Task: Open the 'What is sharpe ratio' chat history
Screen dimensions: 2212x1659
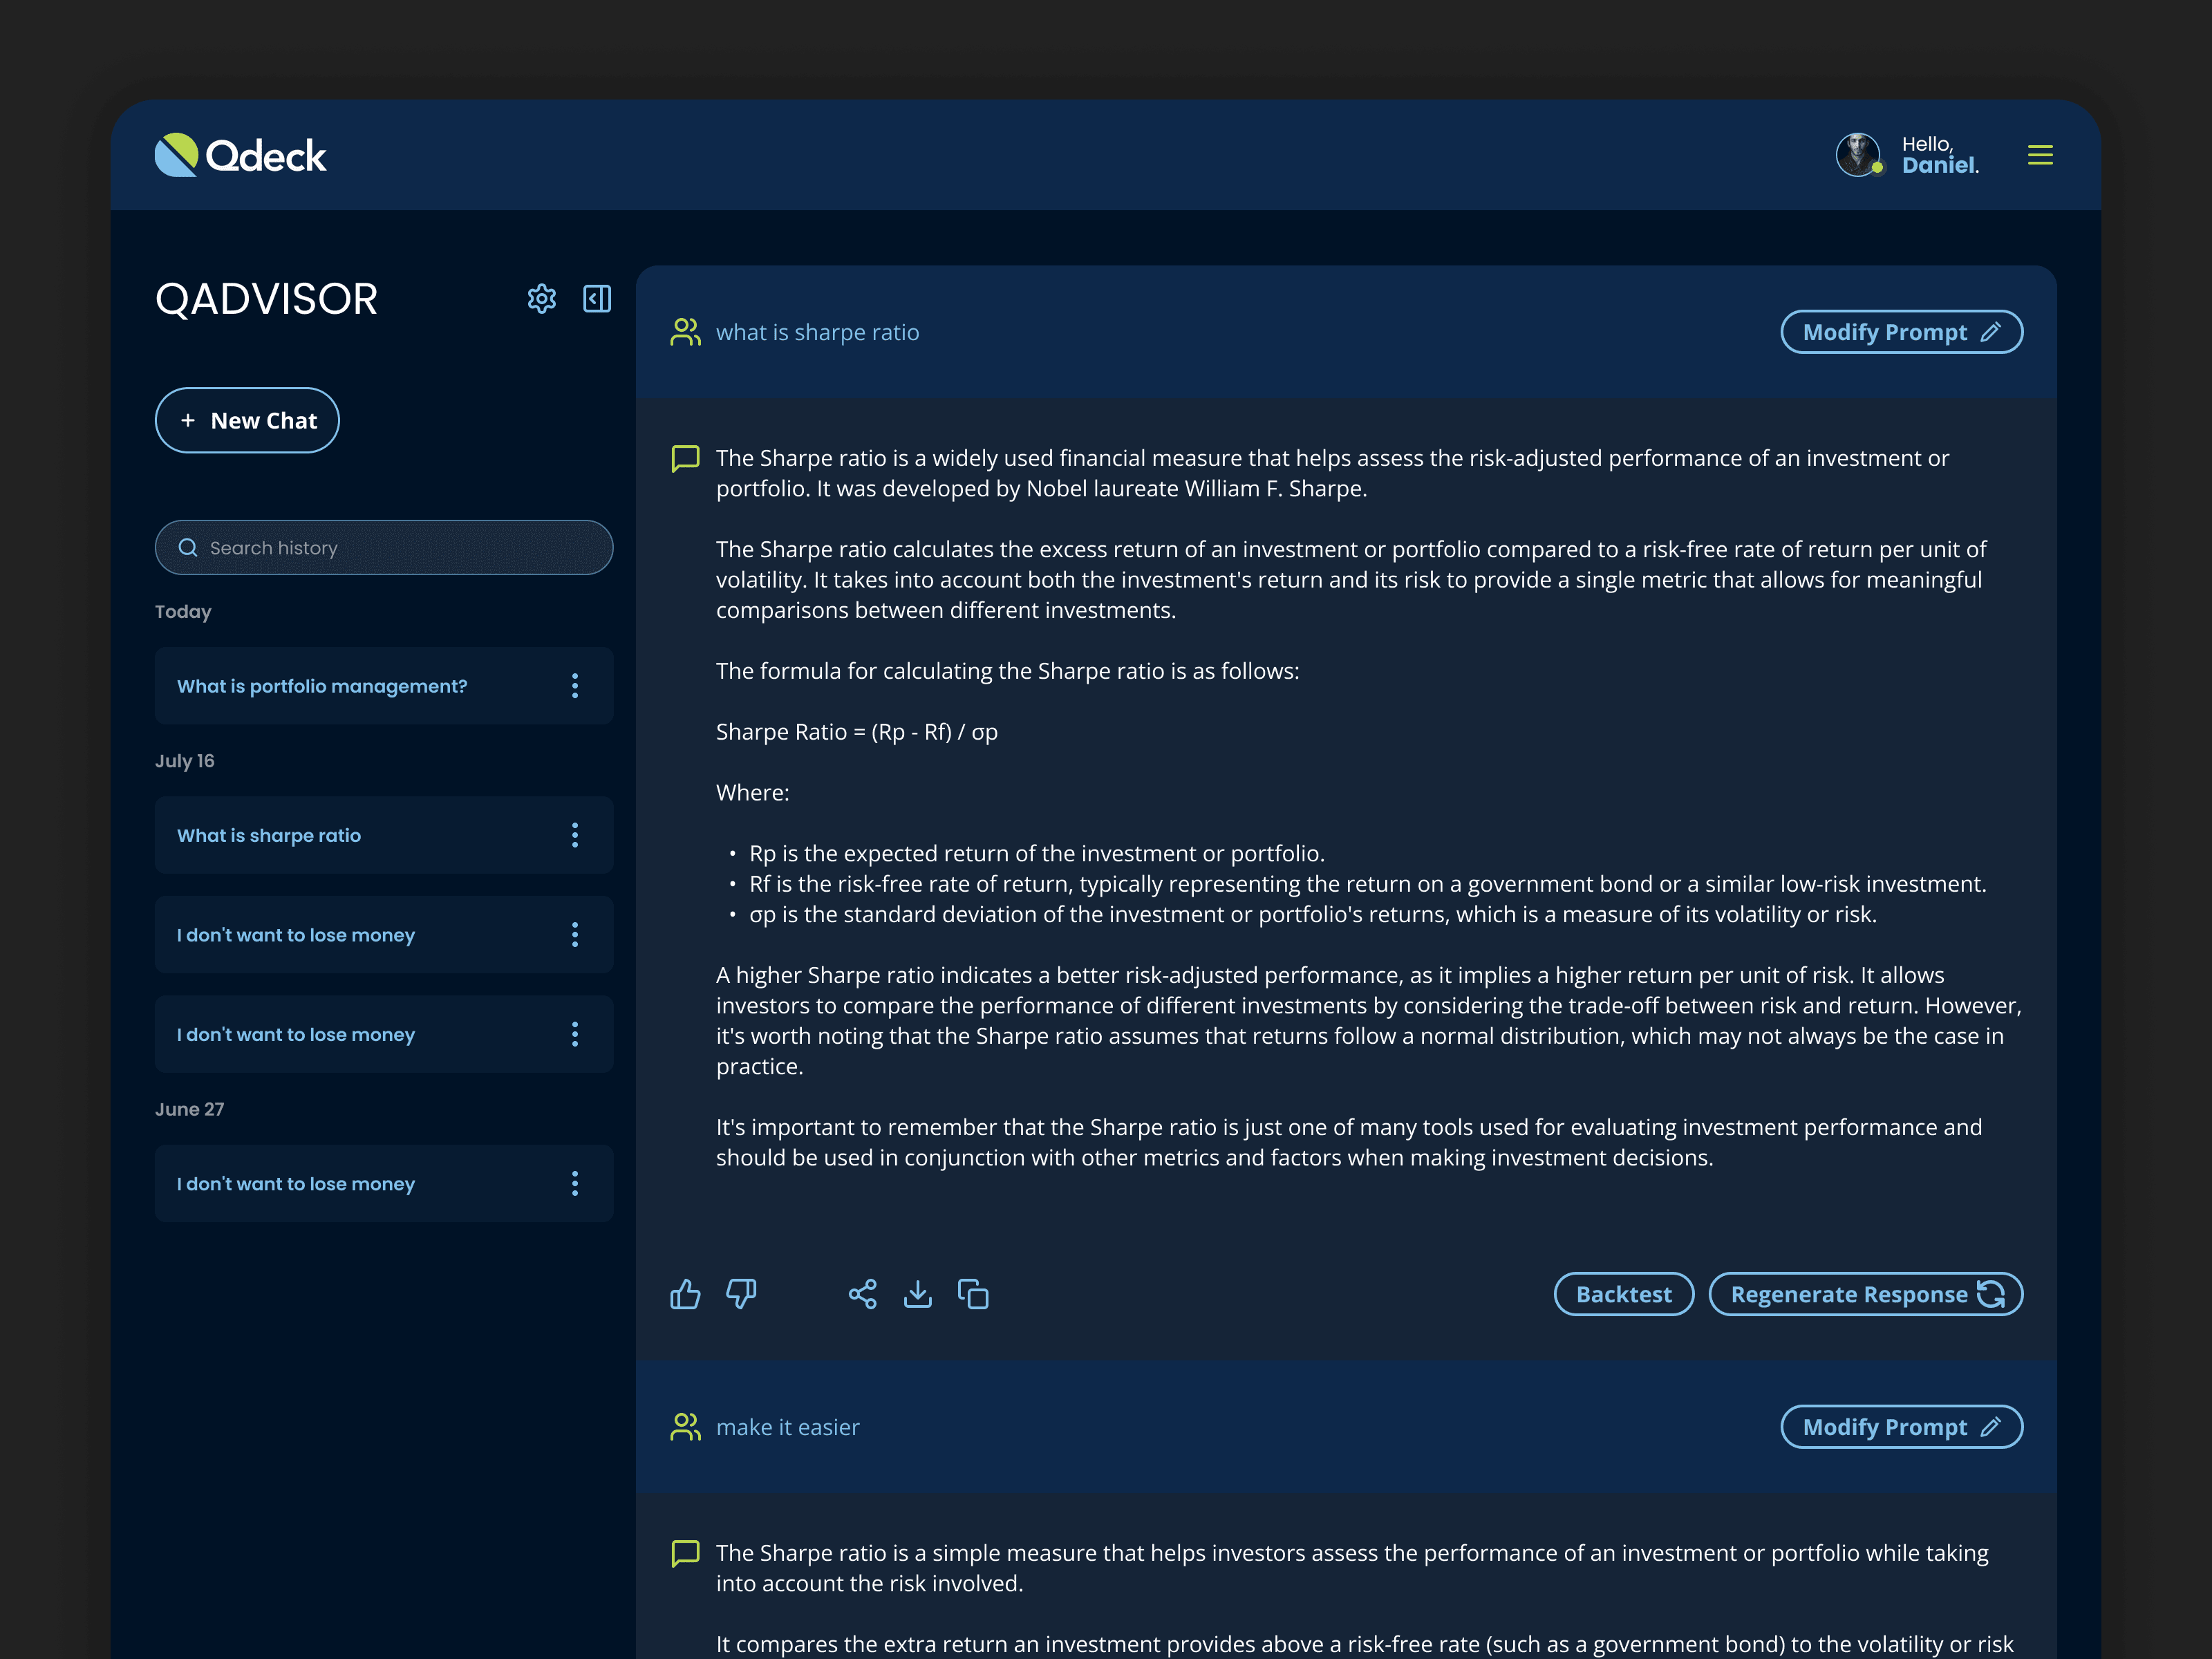Action: pos(270,835)
